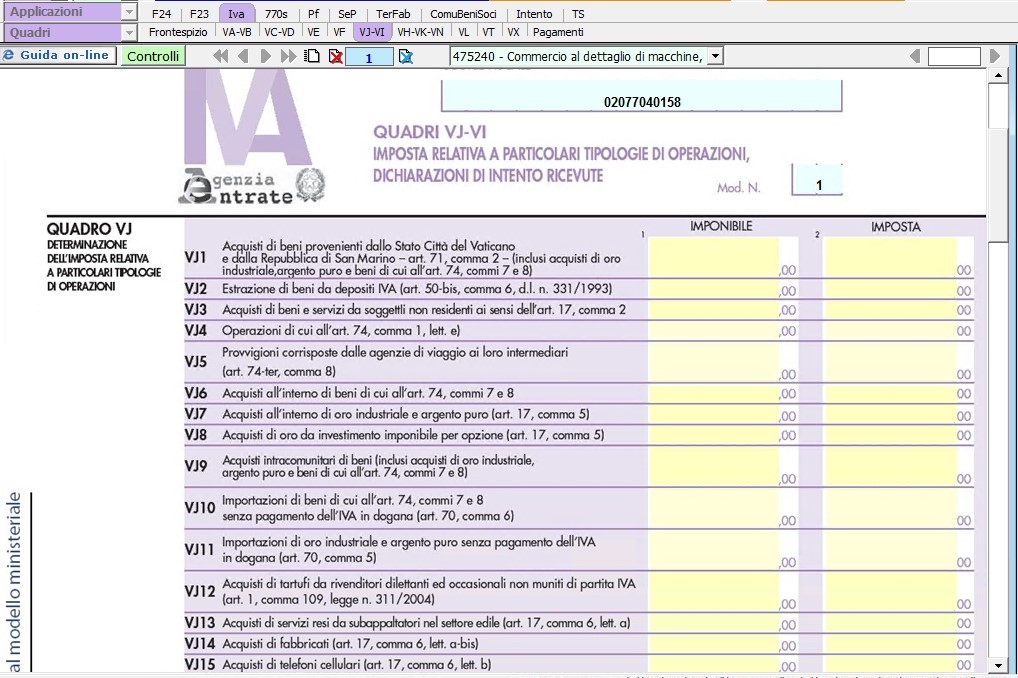This screenshot has width=1018, height=678.
Task: Click the blue X page icon beside the module number
Action: pyautogui.click(x=406, y=56)
